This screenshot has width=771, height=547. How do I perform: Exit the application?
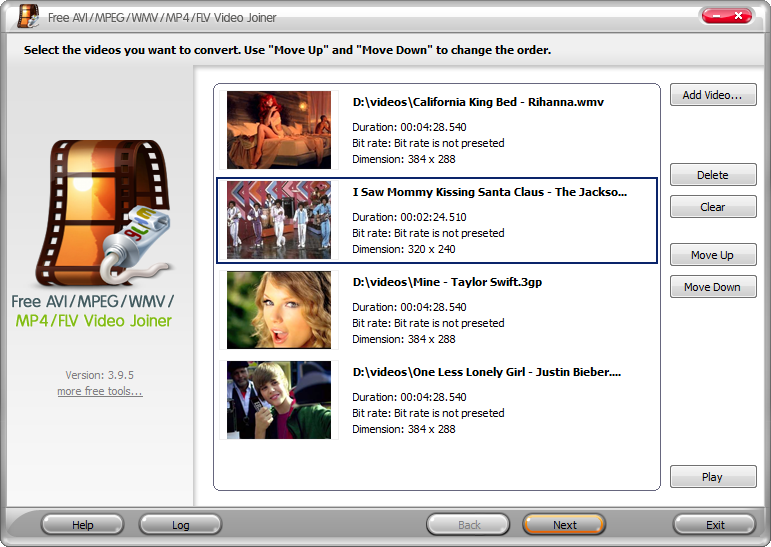pos(714,525)
